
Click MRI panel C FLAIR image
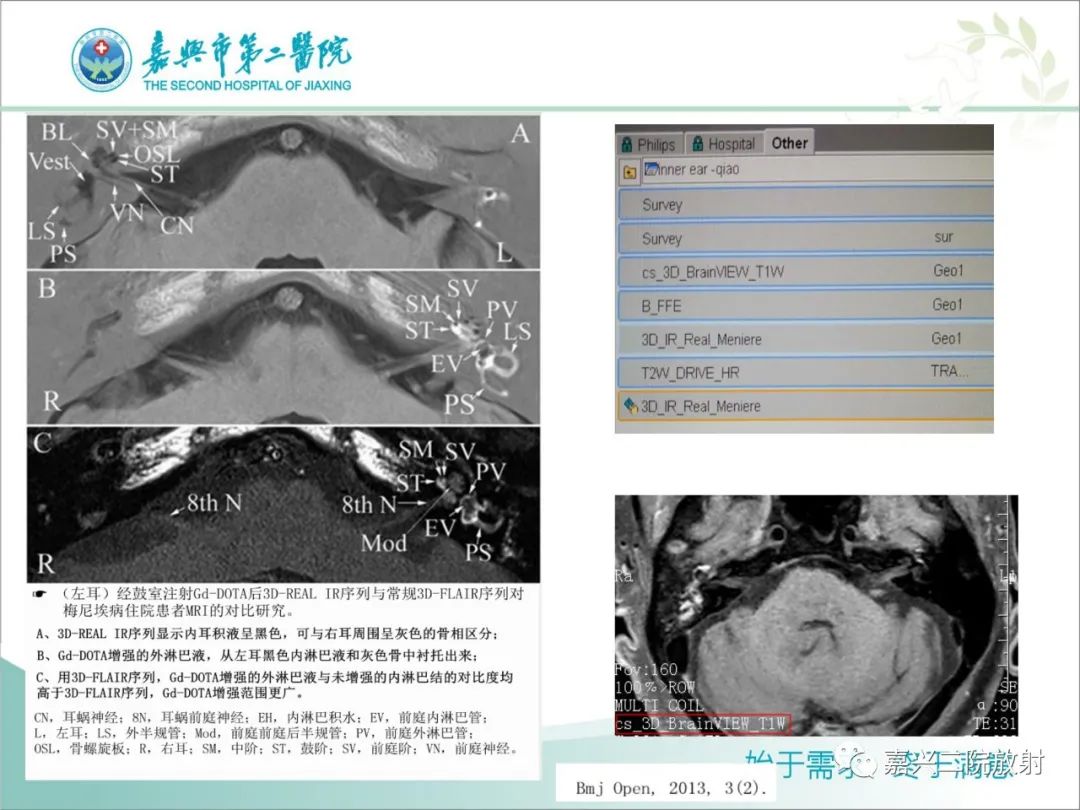[283, 504]
